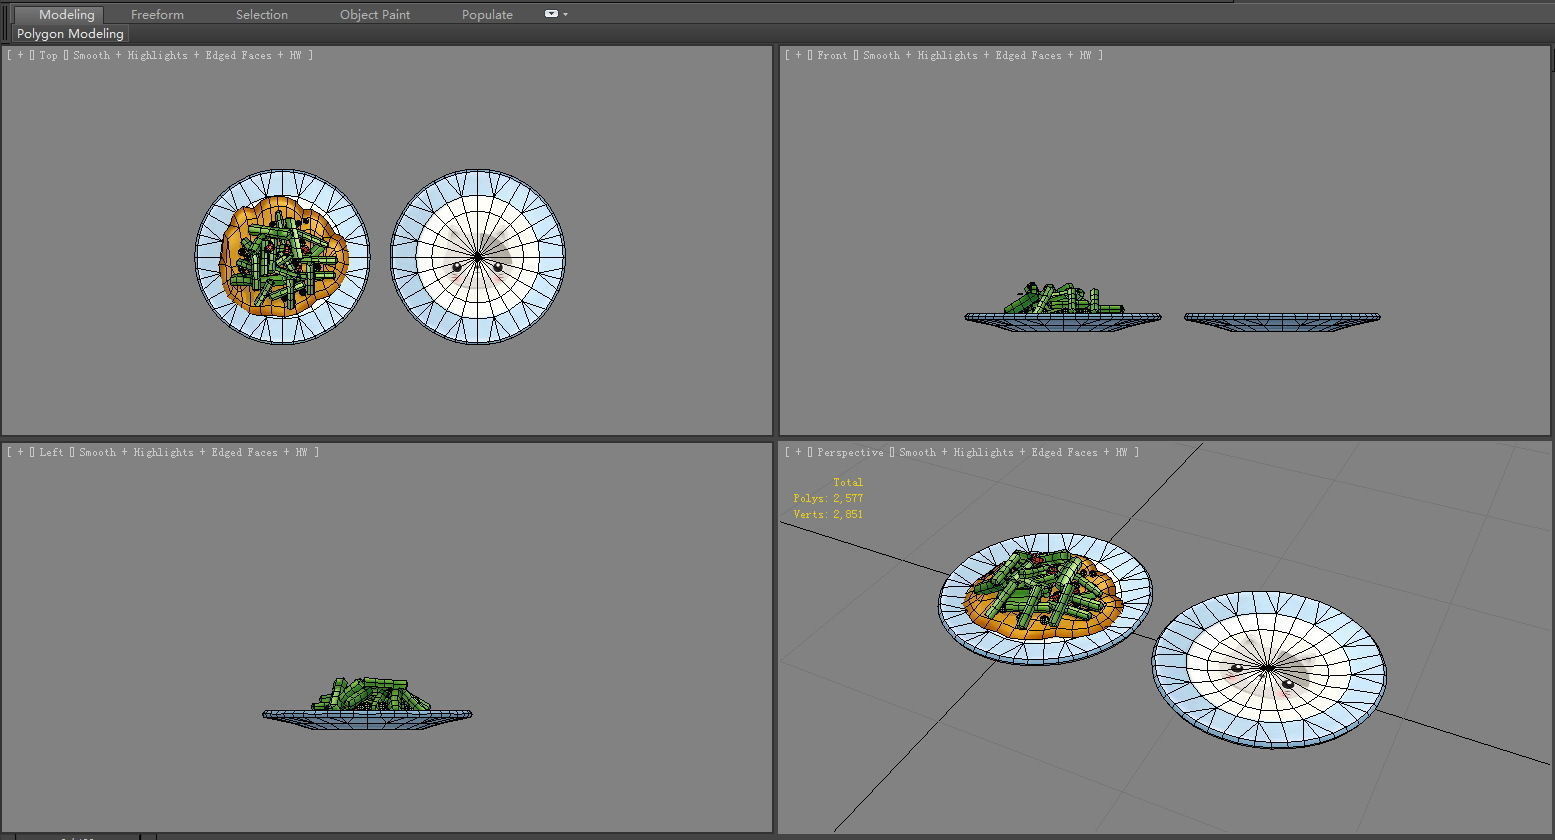1555x840 pixels.
Task: Select the food-covered plate in Top viewport
Action: (x=282, y=257)
